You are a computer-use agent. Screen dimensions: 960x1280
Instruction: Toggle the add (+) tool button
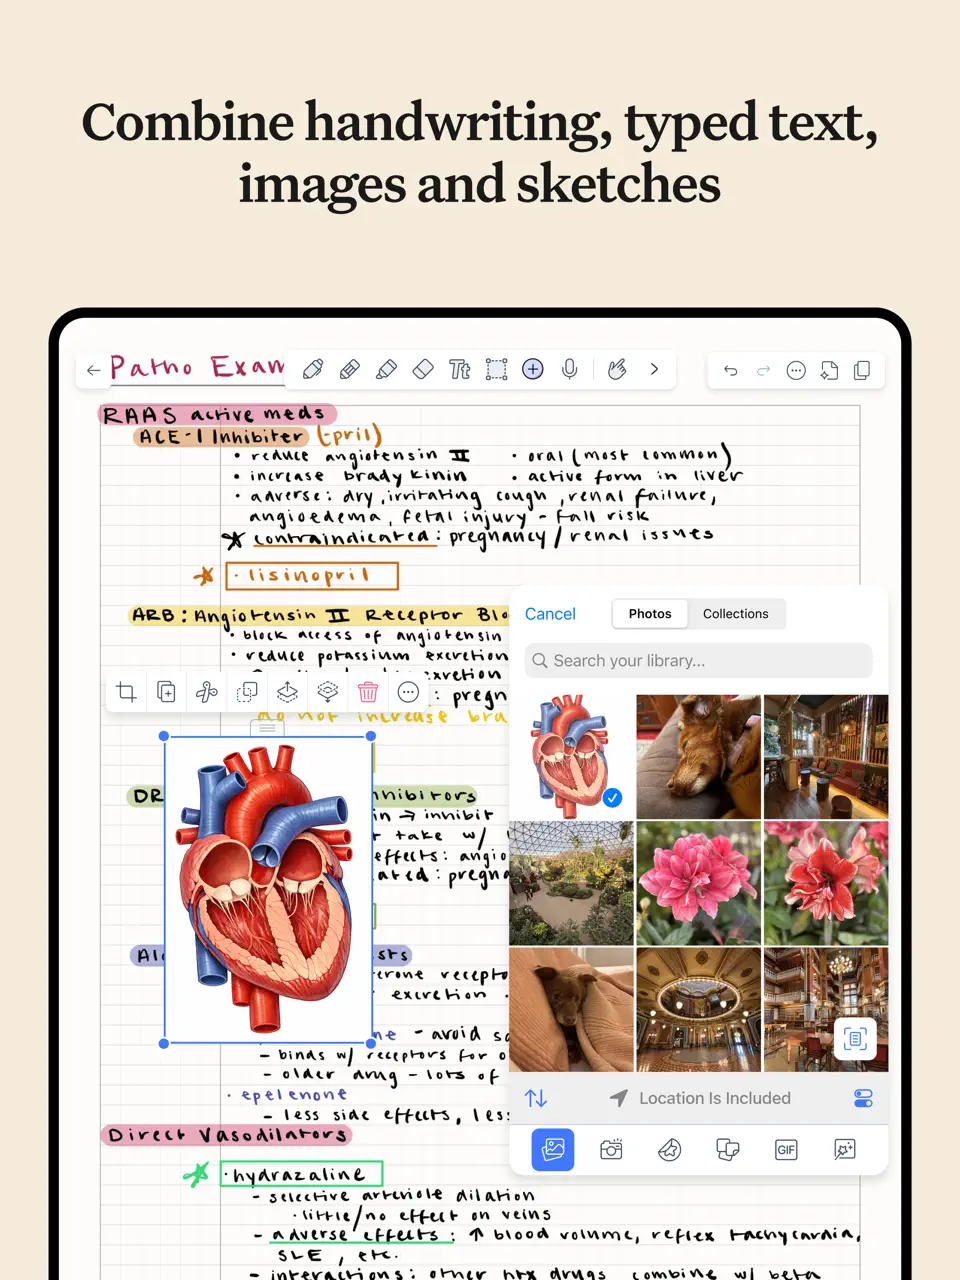(533, 370)
